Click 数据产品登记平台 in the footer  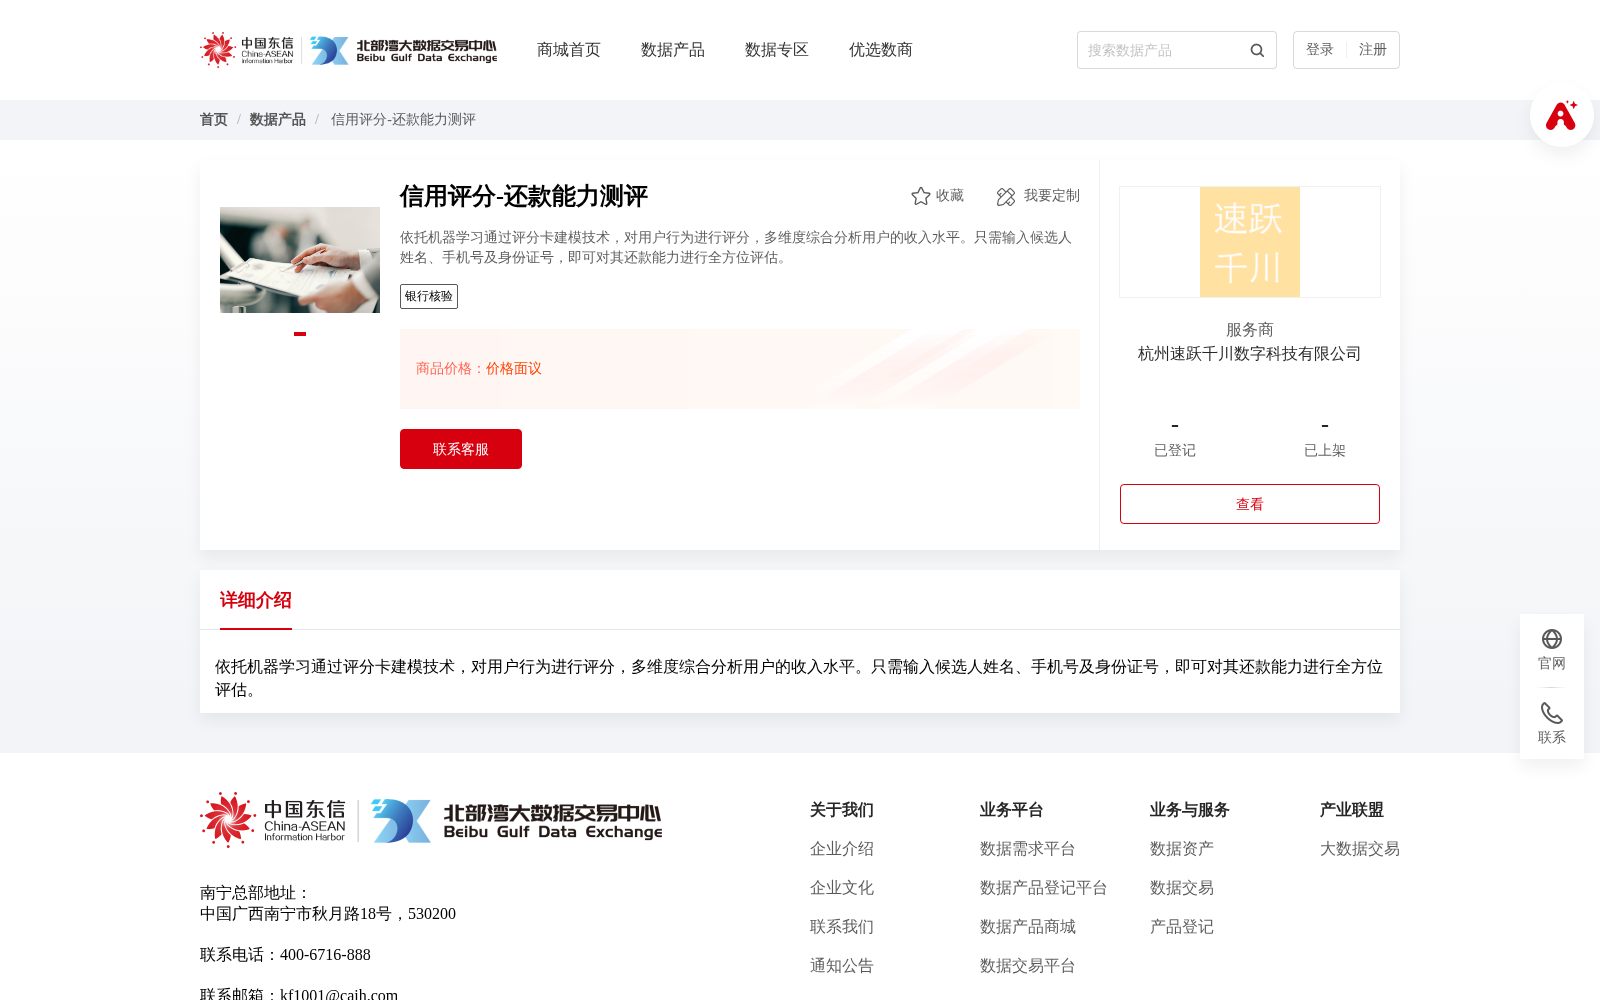click(1044, 888)
